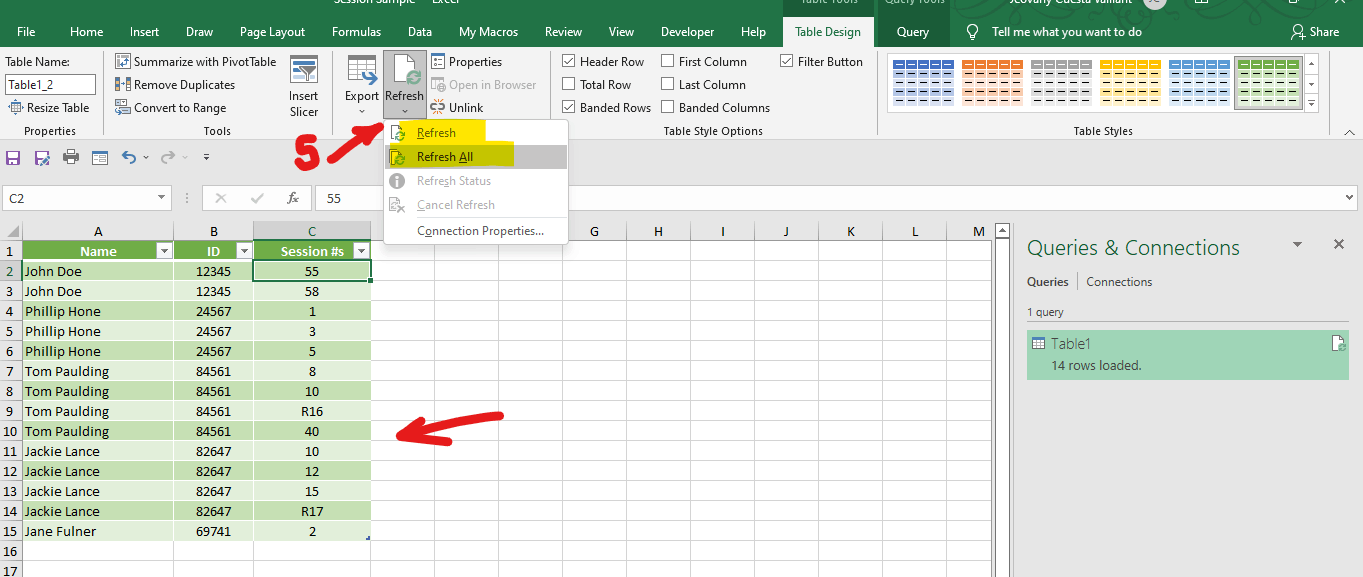Click the Open in Browser option
The image size is (1363, 577).
click(484, 85)
